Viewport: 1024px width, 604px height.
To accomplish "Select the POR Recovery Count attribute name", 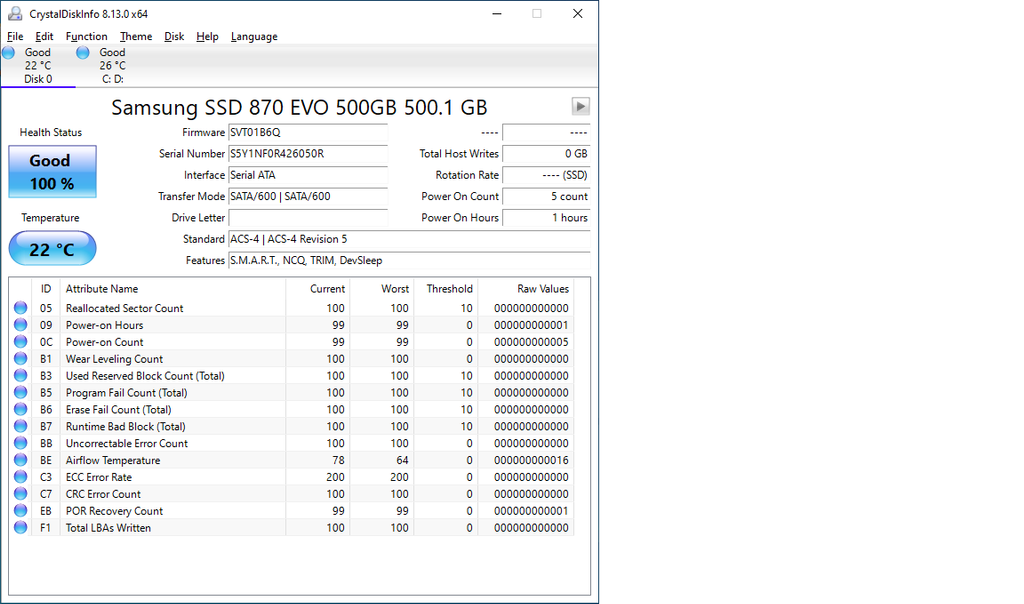I will (114, 511).
